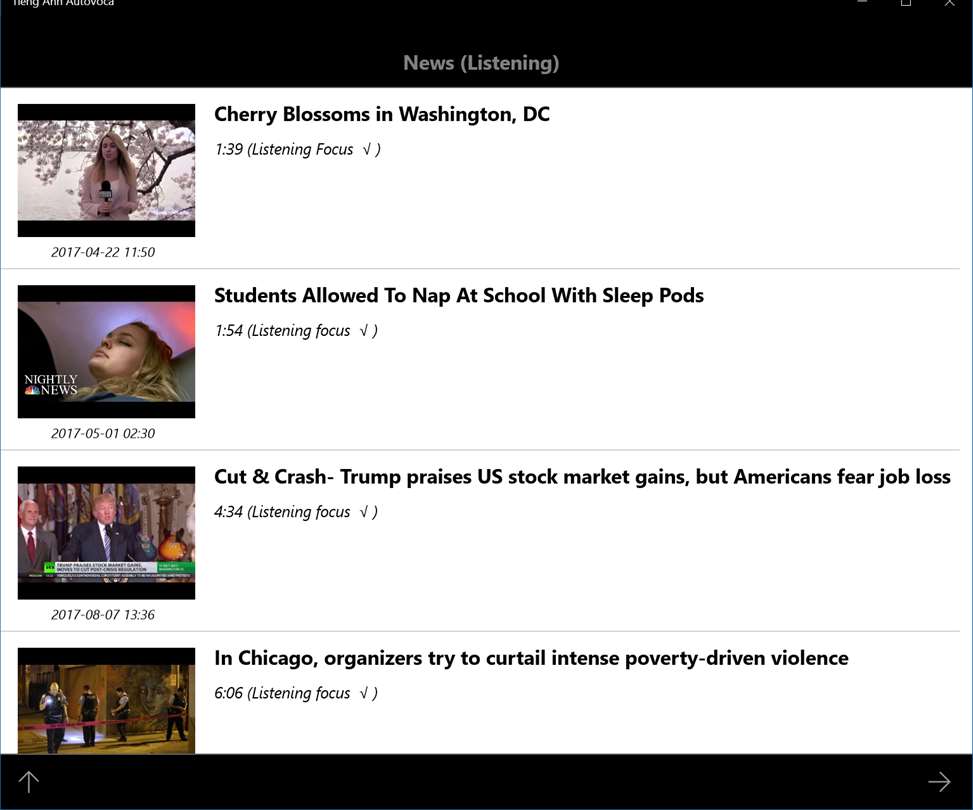Close the application window
The image size is (973, 810).
(x=949, y=2)
